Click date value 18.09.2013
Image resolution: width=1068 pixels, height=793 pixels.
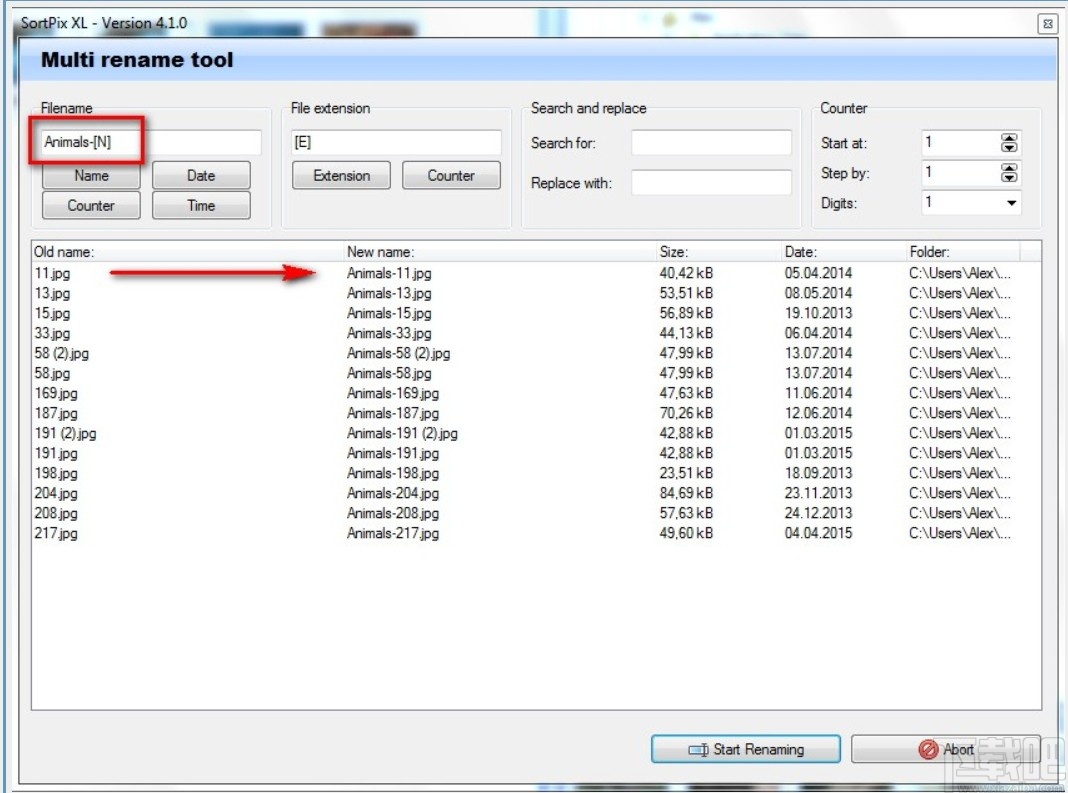click(x=818, y=473)
